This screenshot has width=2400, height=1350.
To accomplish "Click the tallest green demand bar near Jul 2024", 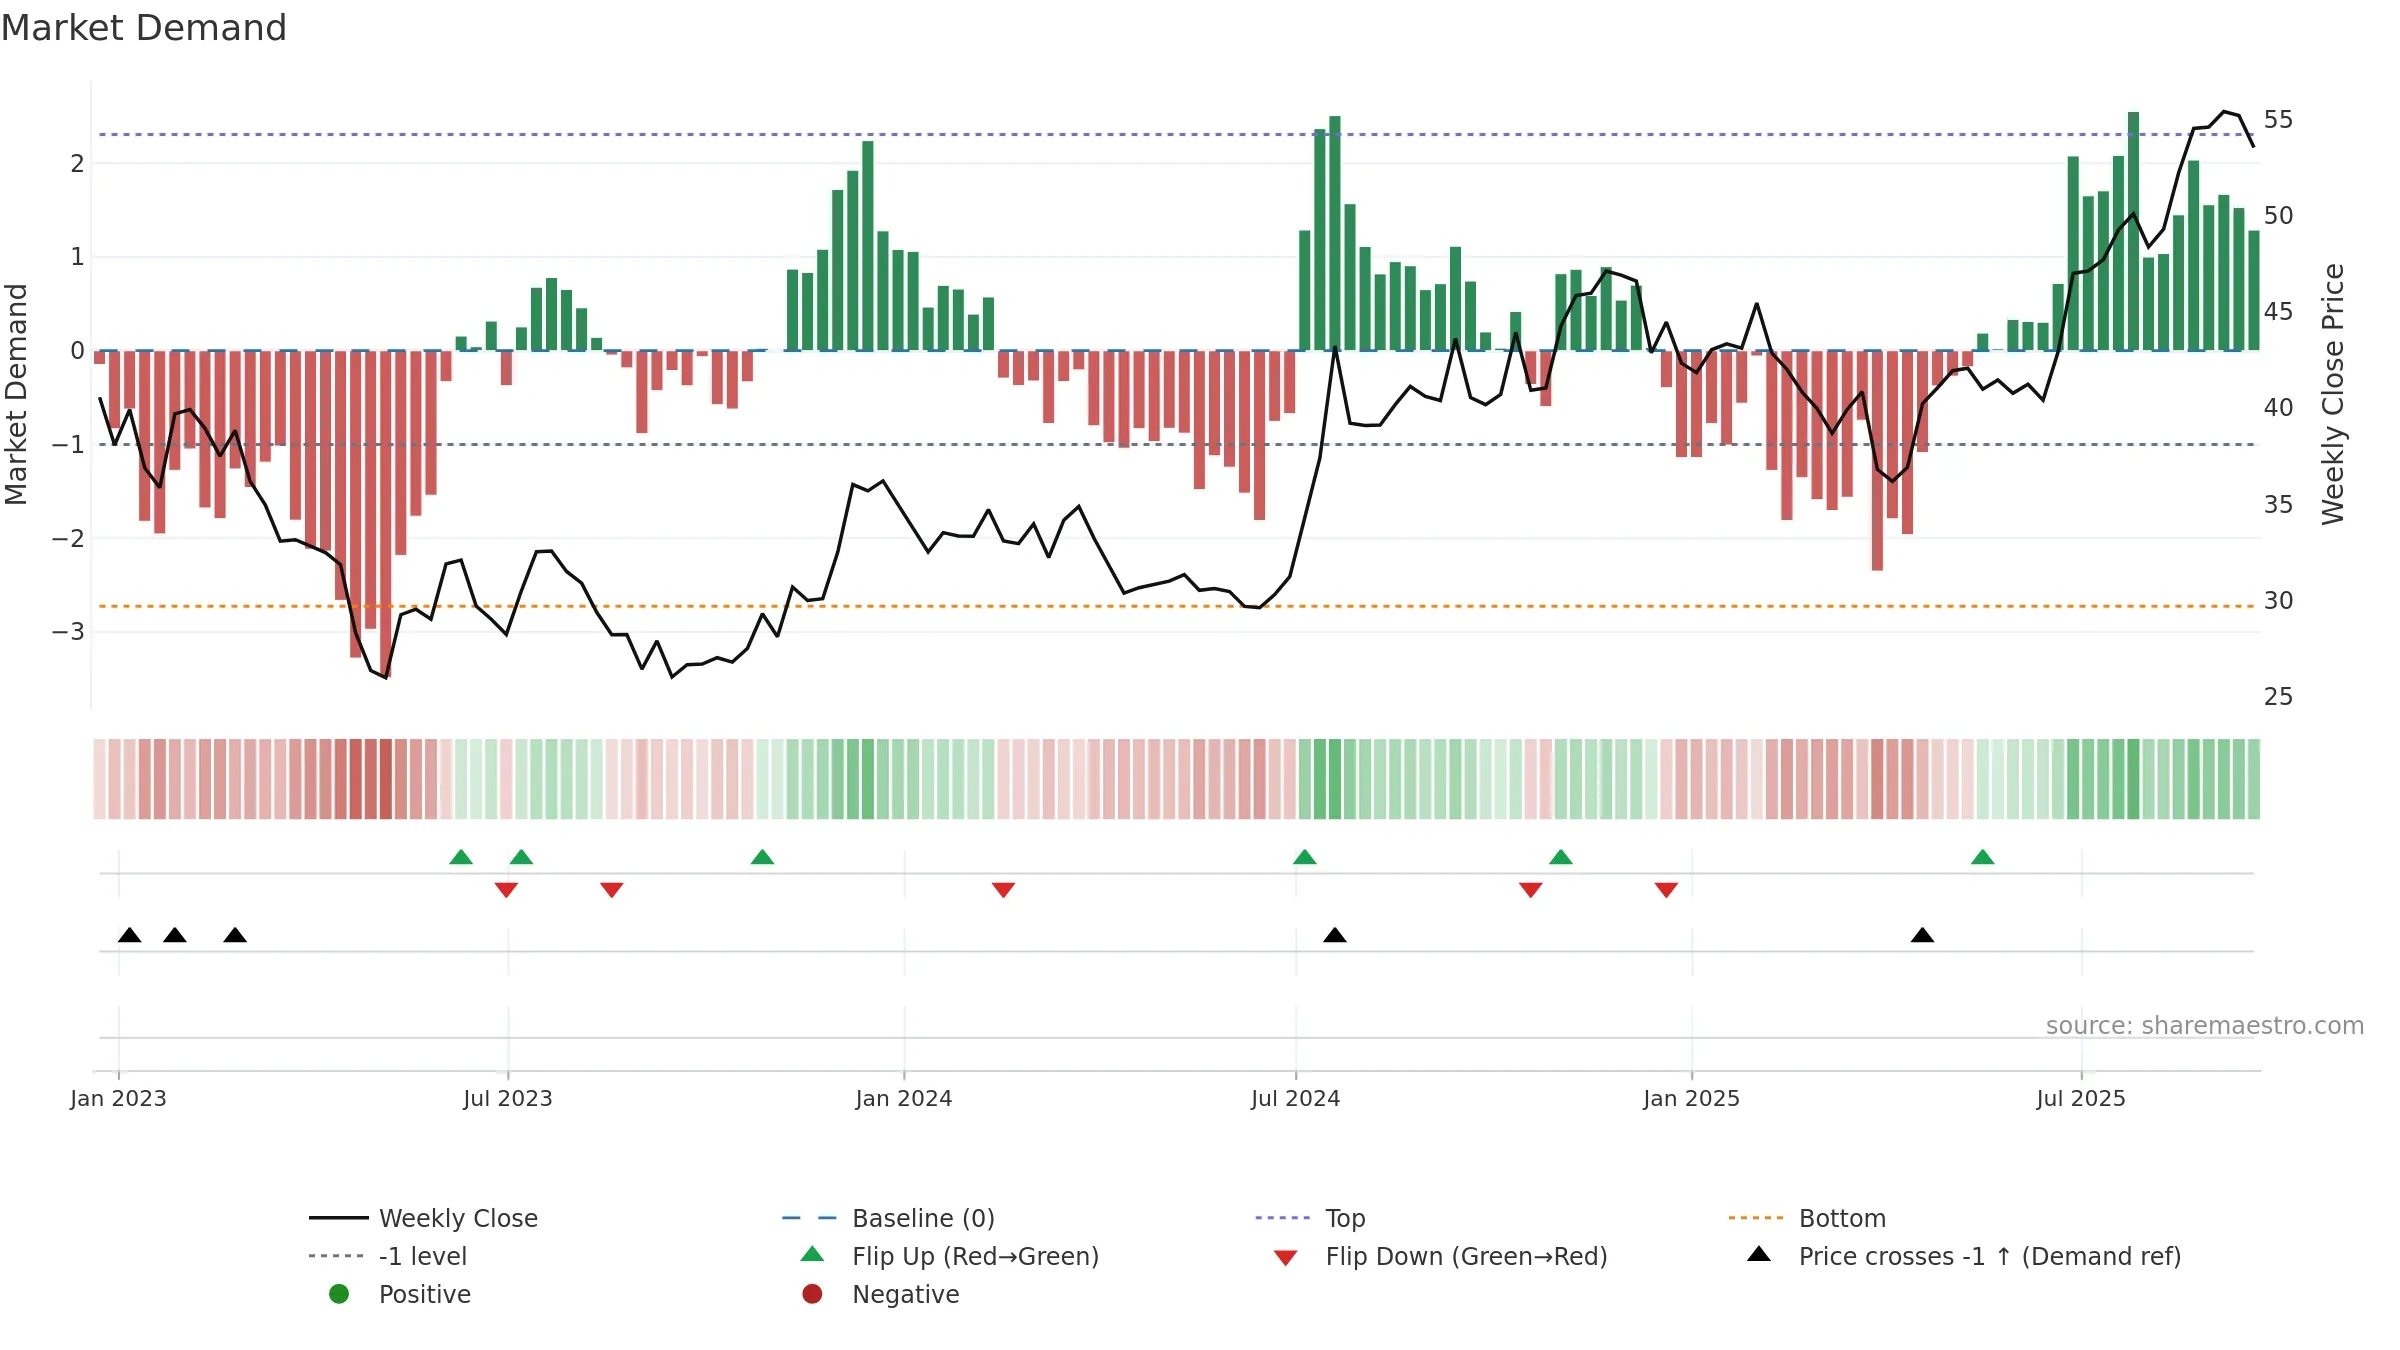I will click(1335, 233).
